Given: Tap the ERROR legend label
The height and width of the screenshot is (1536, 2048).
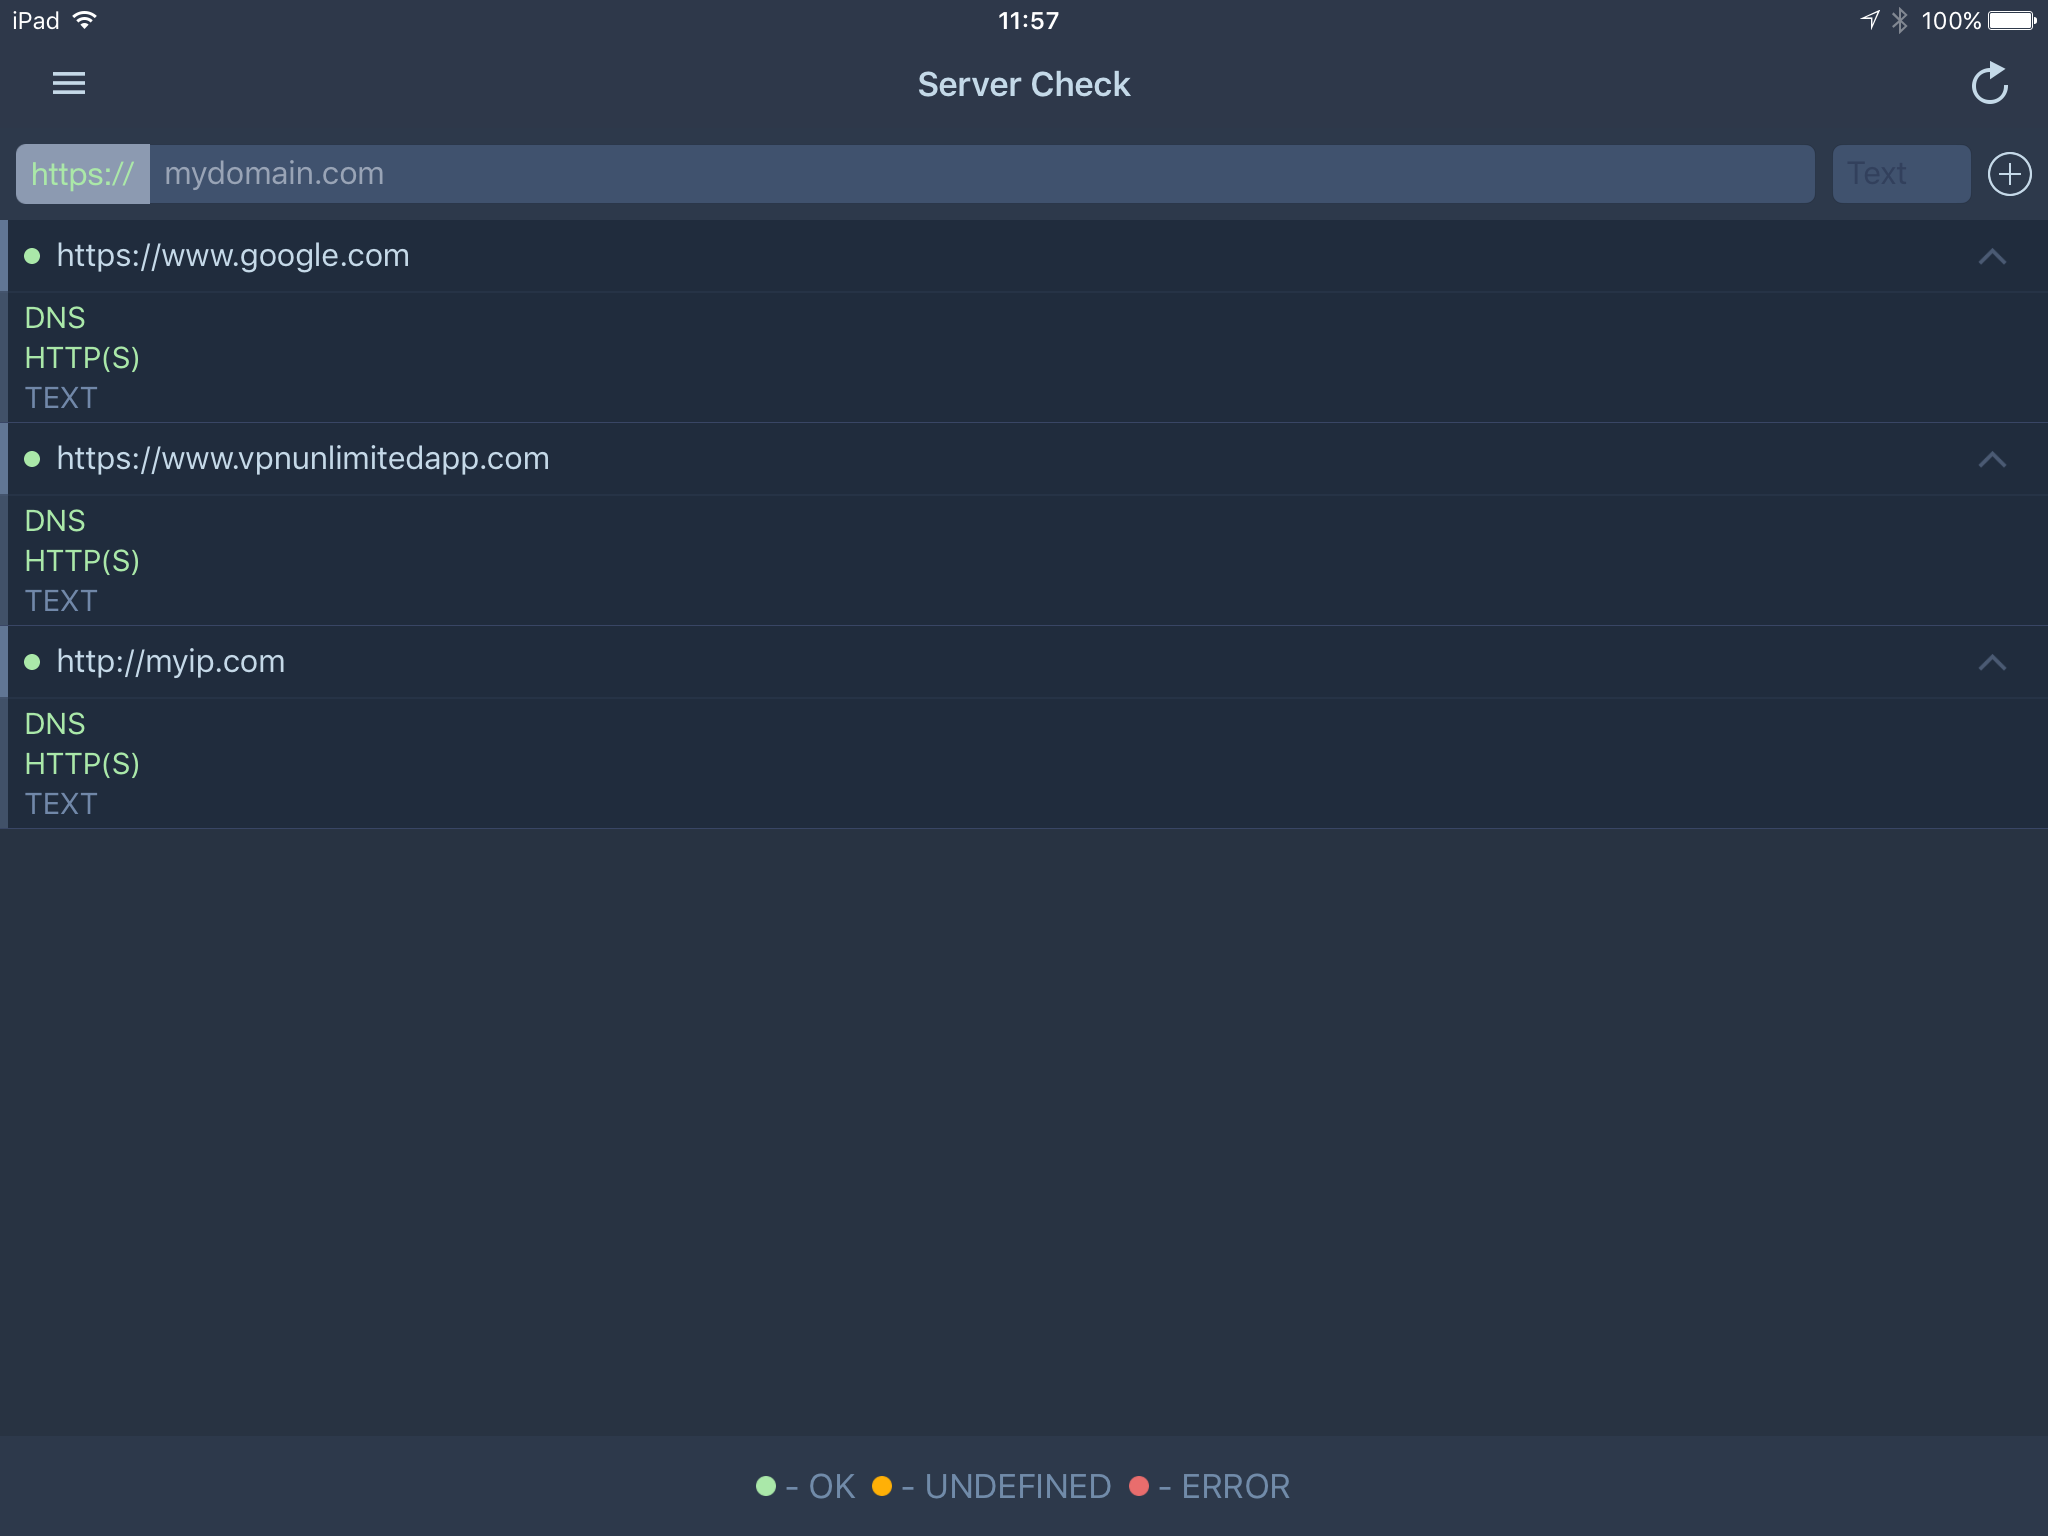Looking at the screenshot, I should pyautogui.click(x=1236, y=1487).
